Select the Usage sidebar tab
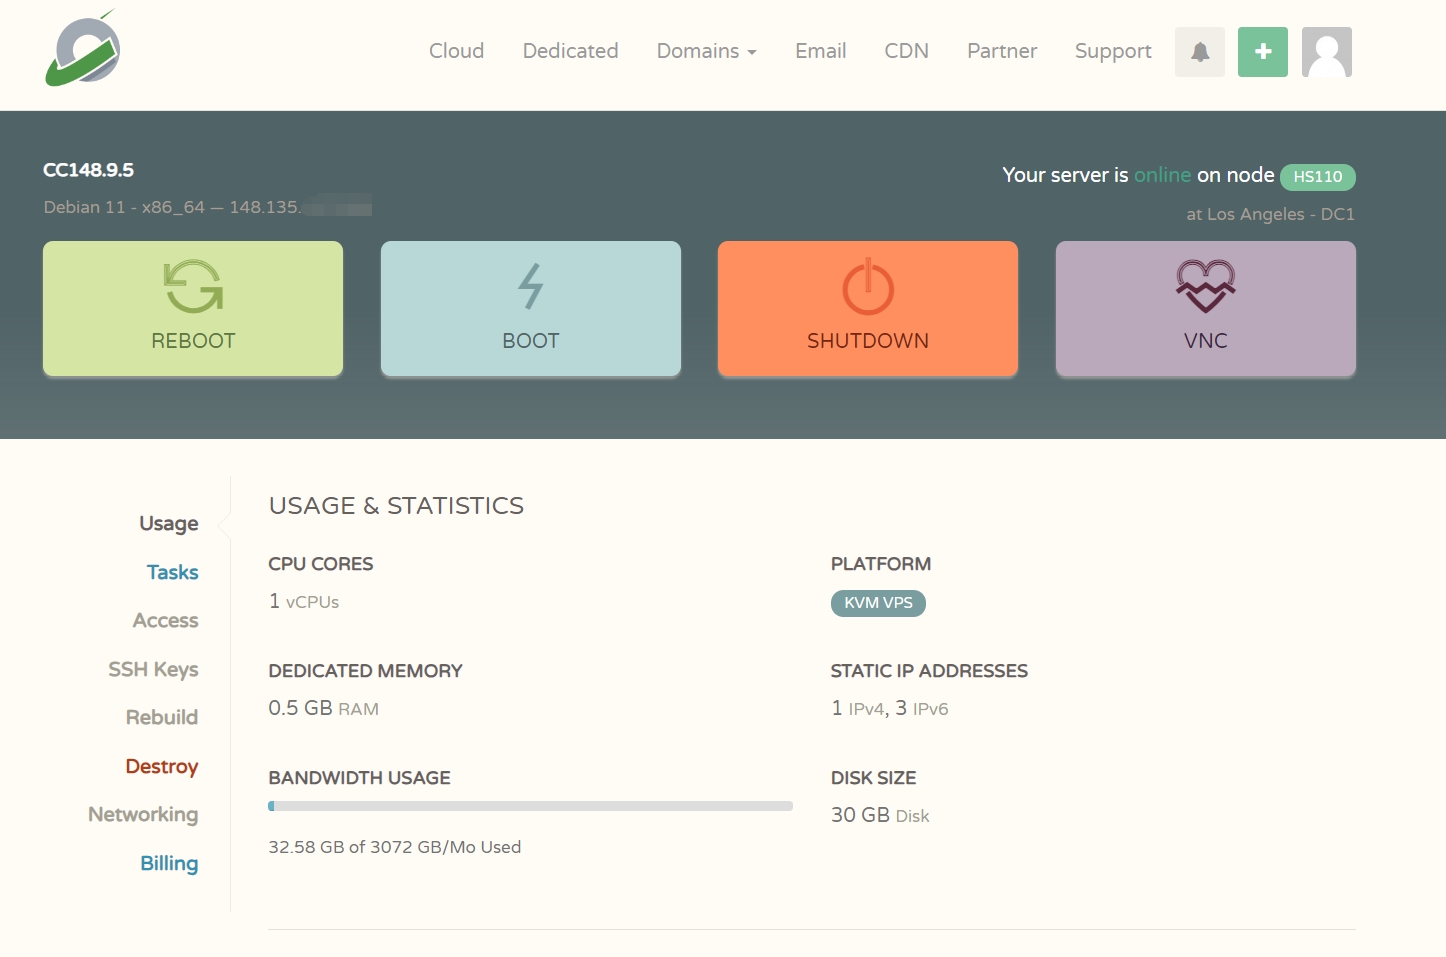The width and height of the screenshot is (1446, 957). click(x=169, y=524)
